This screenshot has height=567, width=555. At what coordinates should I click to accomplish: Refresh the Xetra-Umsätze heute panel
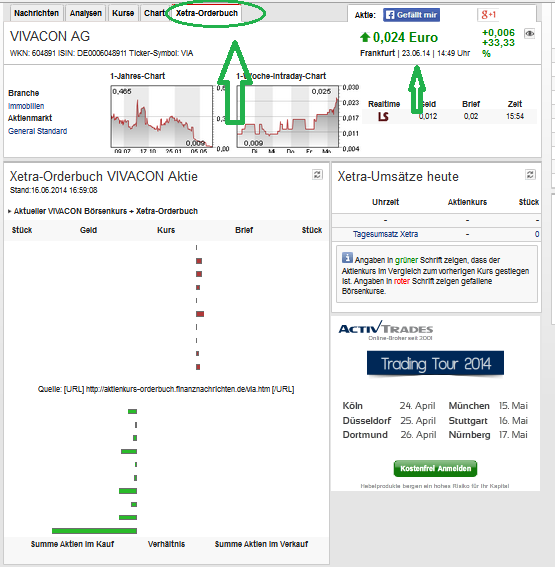(x=530, y=175)
